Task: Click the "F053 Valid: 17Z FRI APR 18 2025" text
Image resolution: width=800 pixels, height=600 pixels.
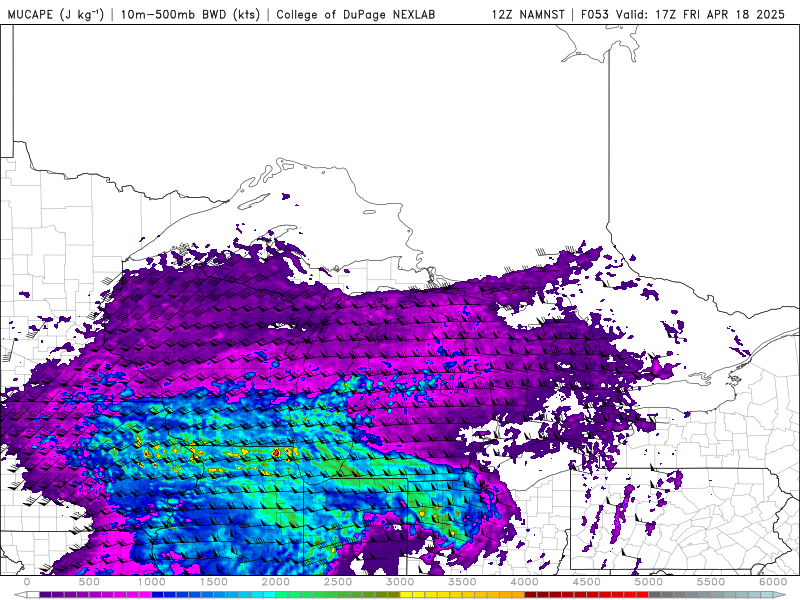Action: point(683,14)
